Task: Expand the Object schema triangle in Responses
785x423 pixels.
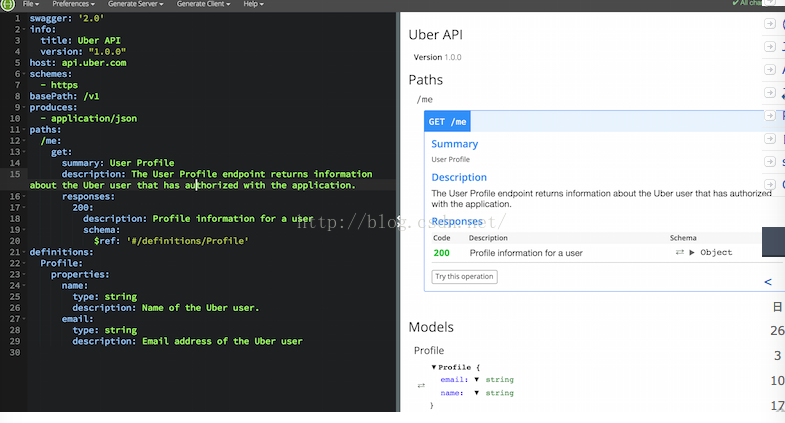Action: pos(692,253)
